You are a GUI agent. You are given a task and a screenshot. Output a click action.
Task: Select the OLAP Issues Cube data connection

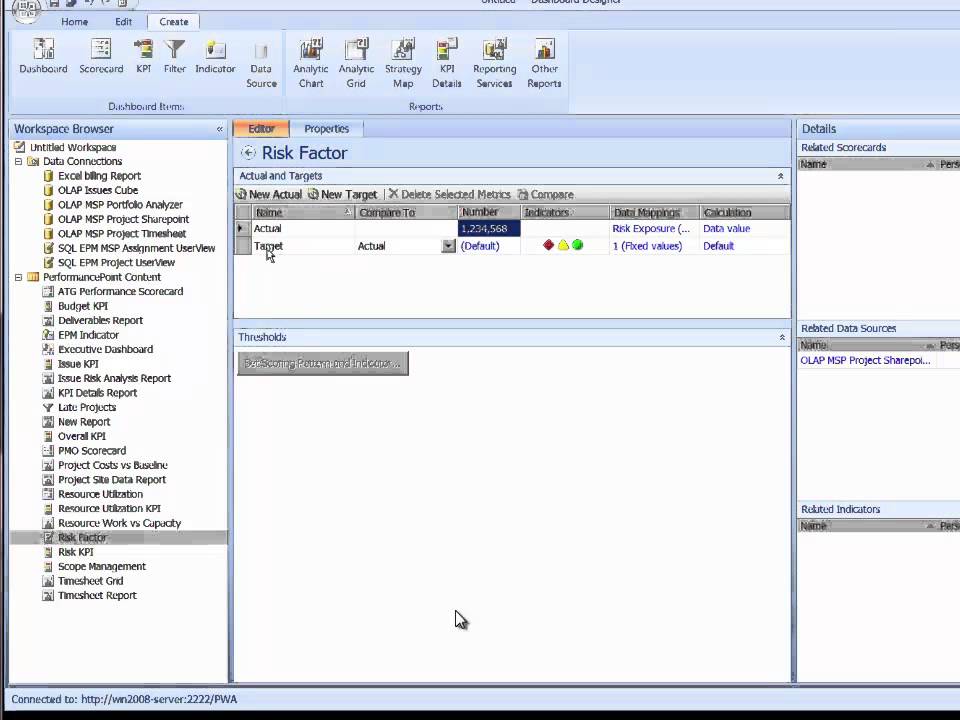pyautogui.click(x=98, y=190)
